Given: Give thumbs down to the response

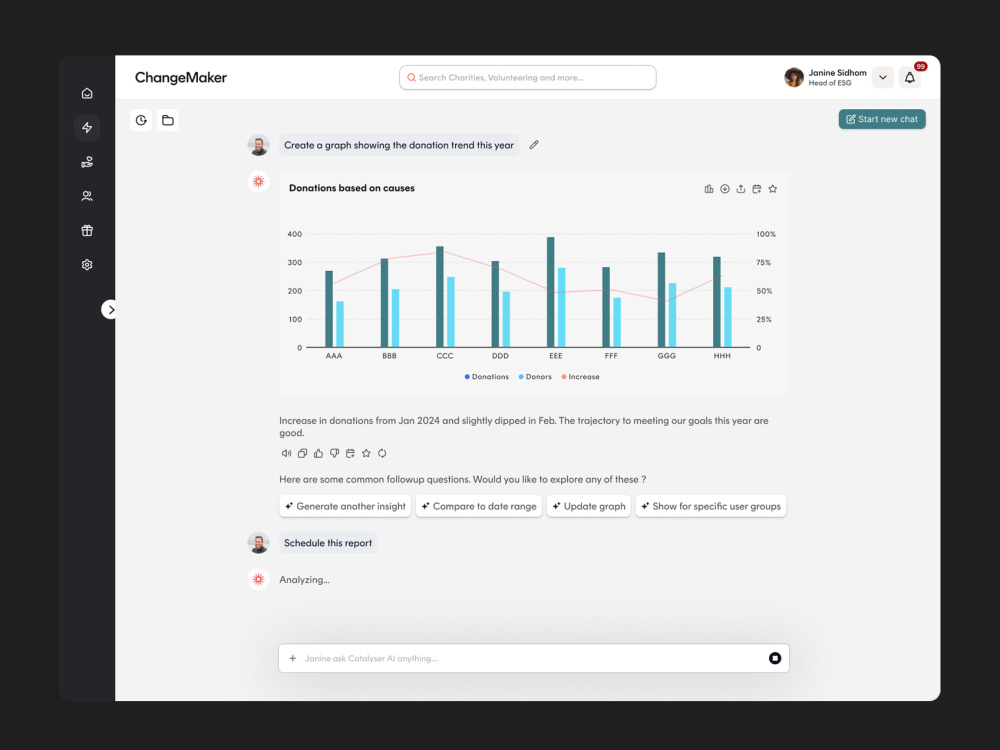Looking at the screenshot, I should 334,453.
